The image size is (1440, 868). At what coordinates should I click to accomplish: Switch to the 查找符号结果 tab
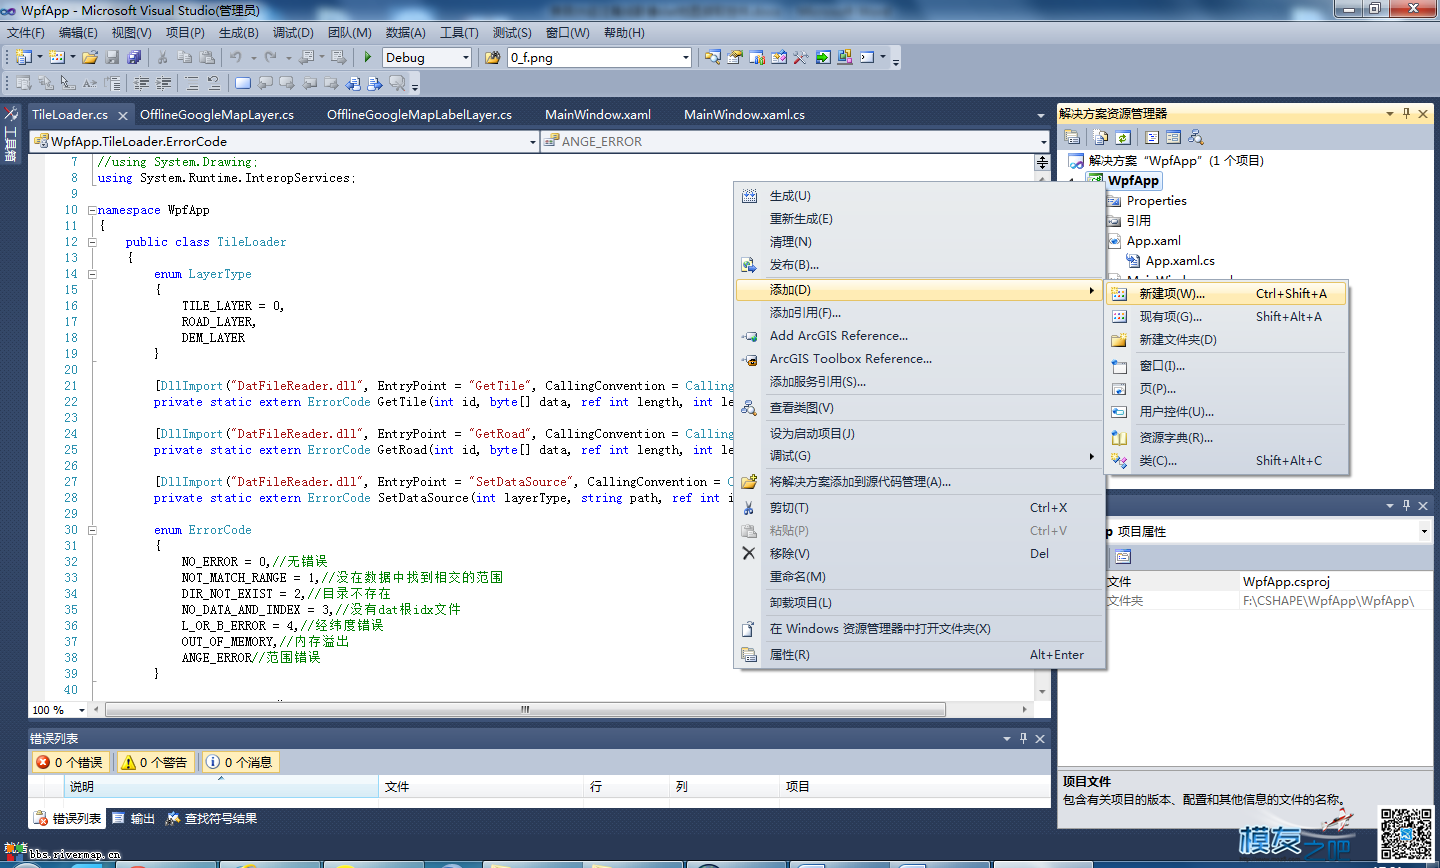click(x=212, y=818)
